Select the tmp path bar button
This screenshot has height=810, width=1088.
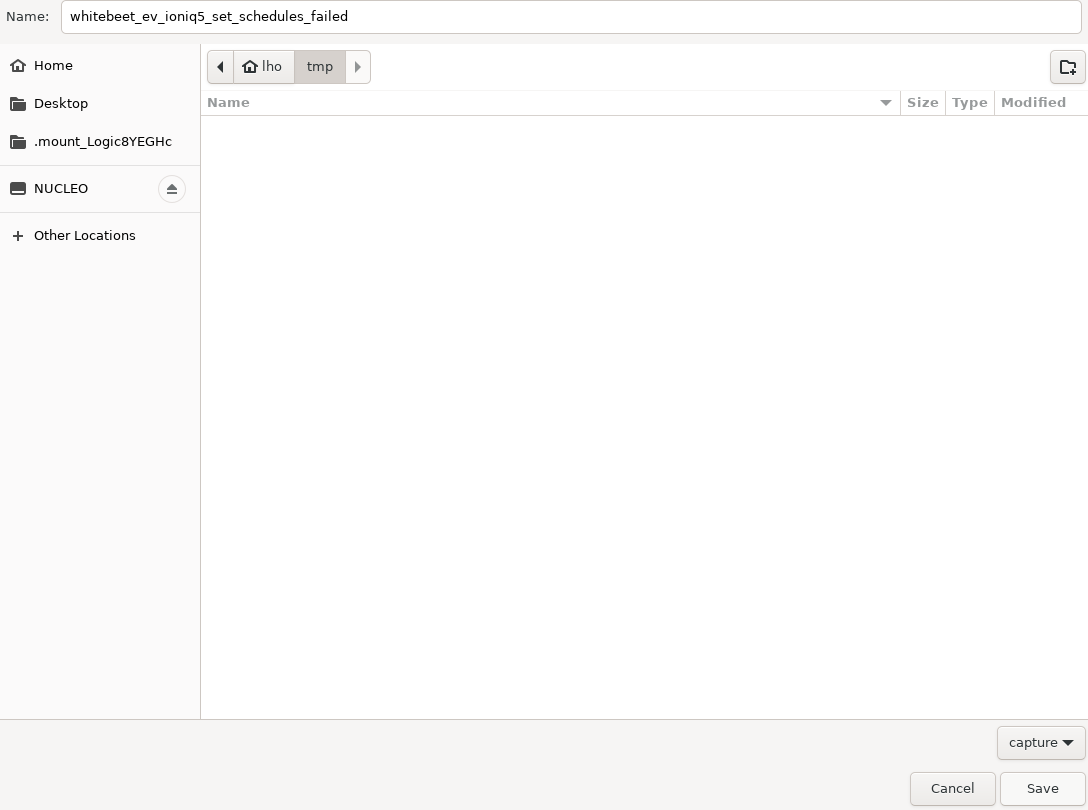[x=320, y=67]
